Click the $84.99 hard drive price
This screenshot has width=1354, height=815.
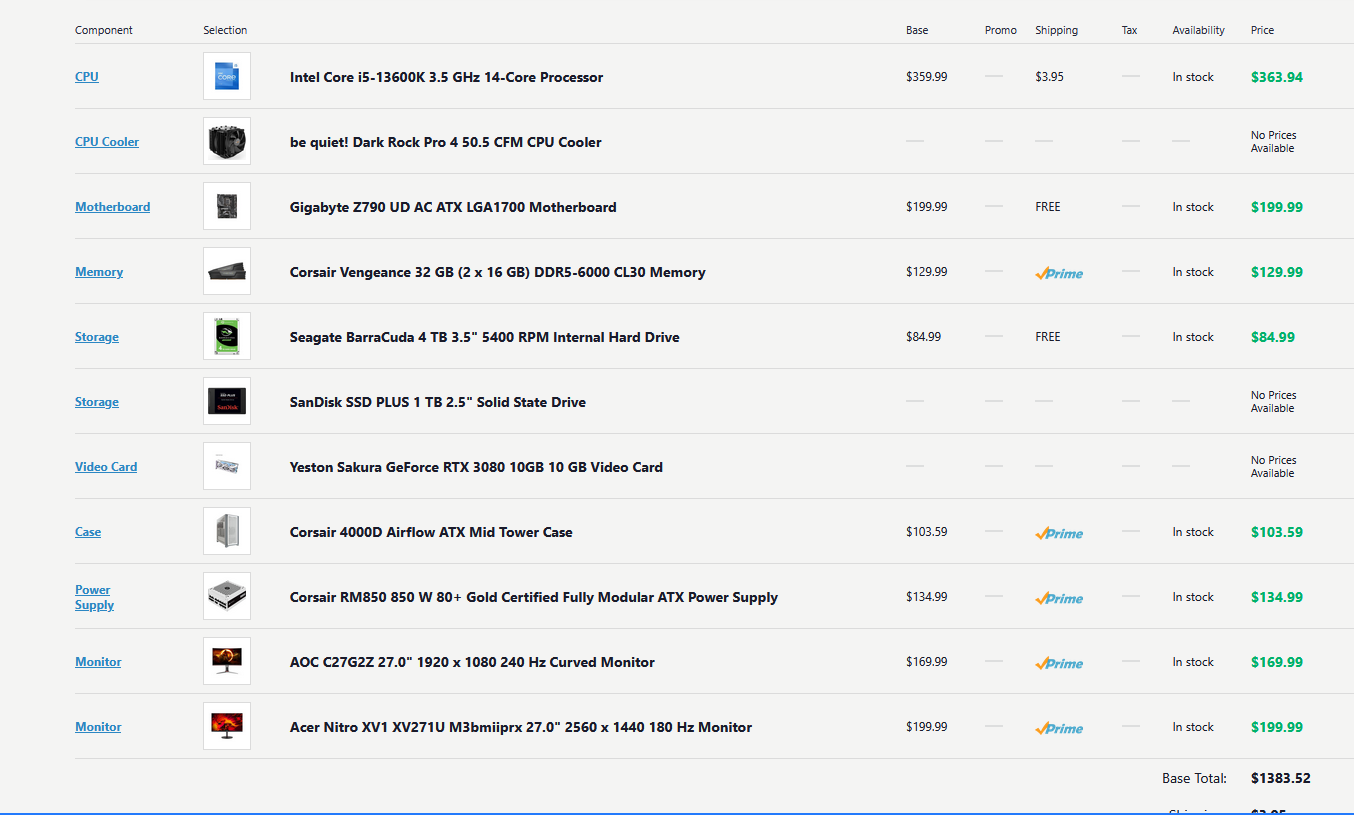point(1273,337)
